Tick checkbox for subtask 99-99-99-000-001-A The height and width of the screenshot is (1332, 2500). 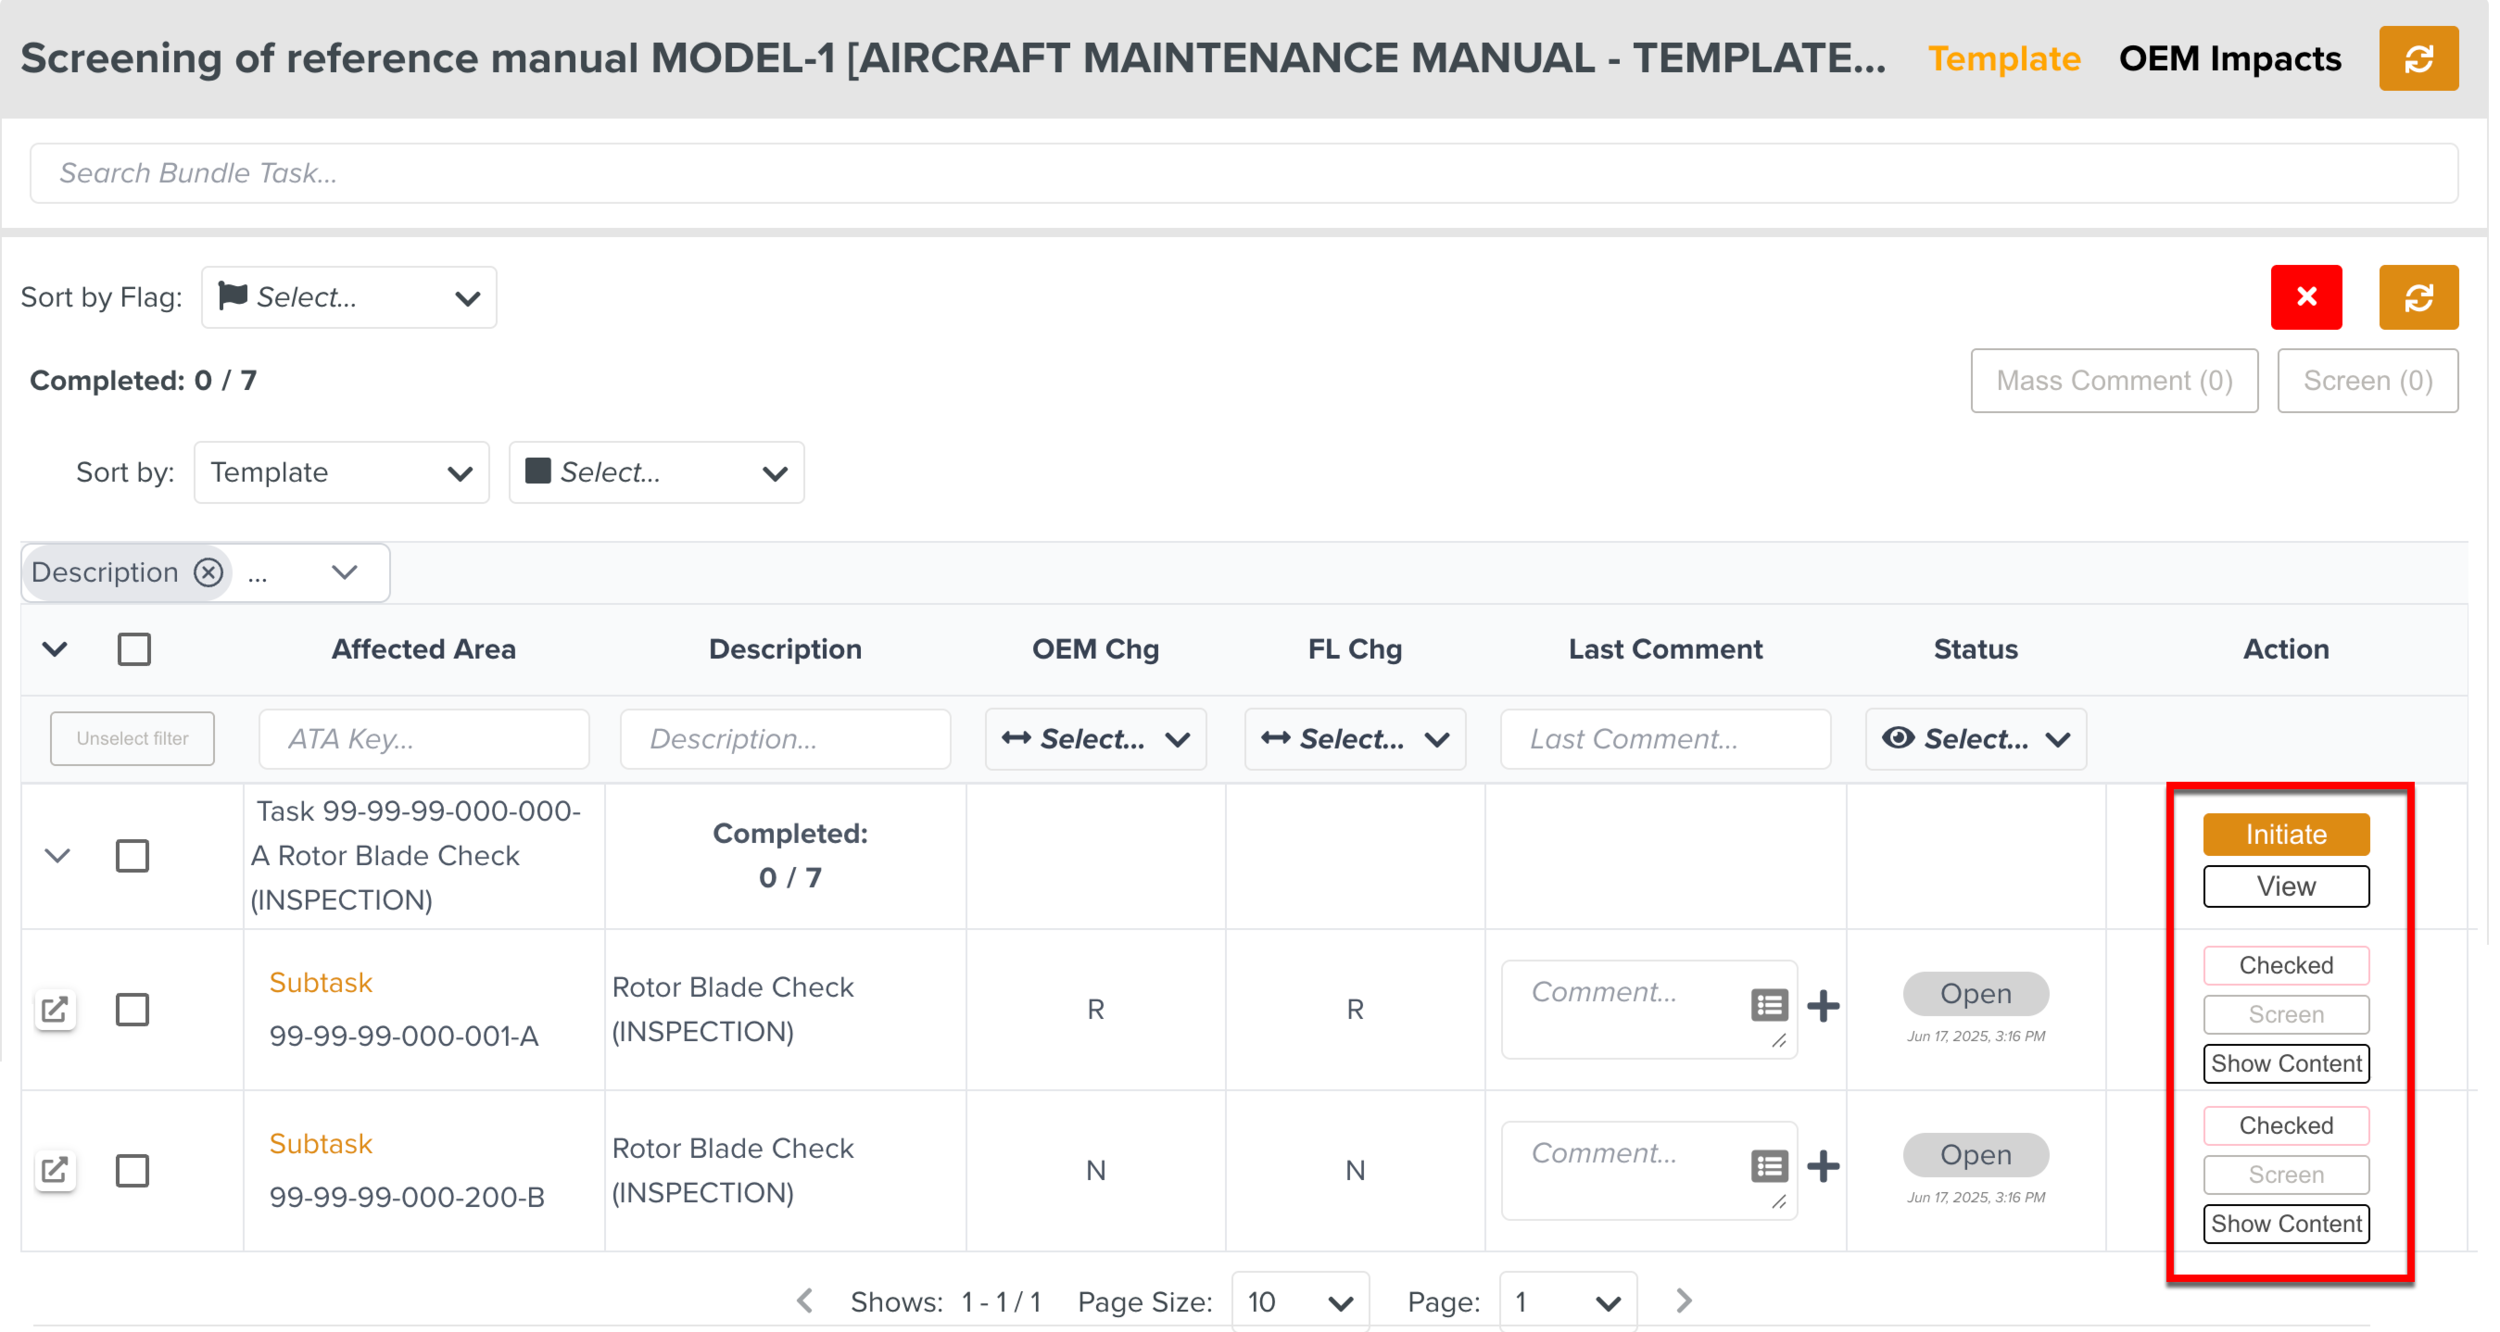[x=132, y=1009]
